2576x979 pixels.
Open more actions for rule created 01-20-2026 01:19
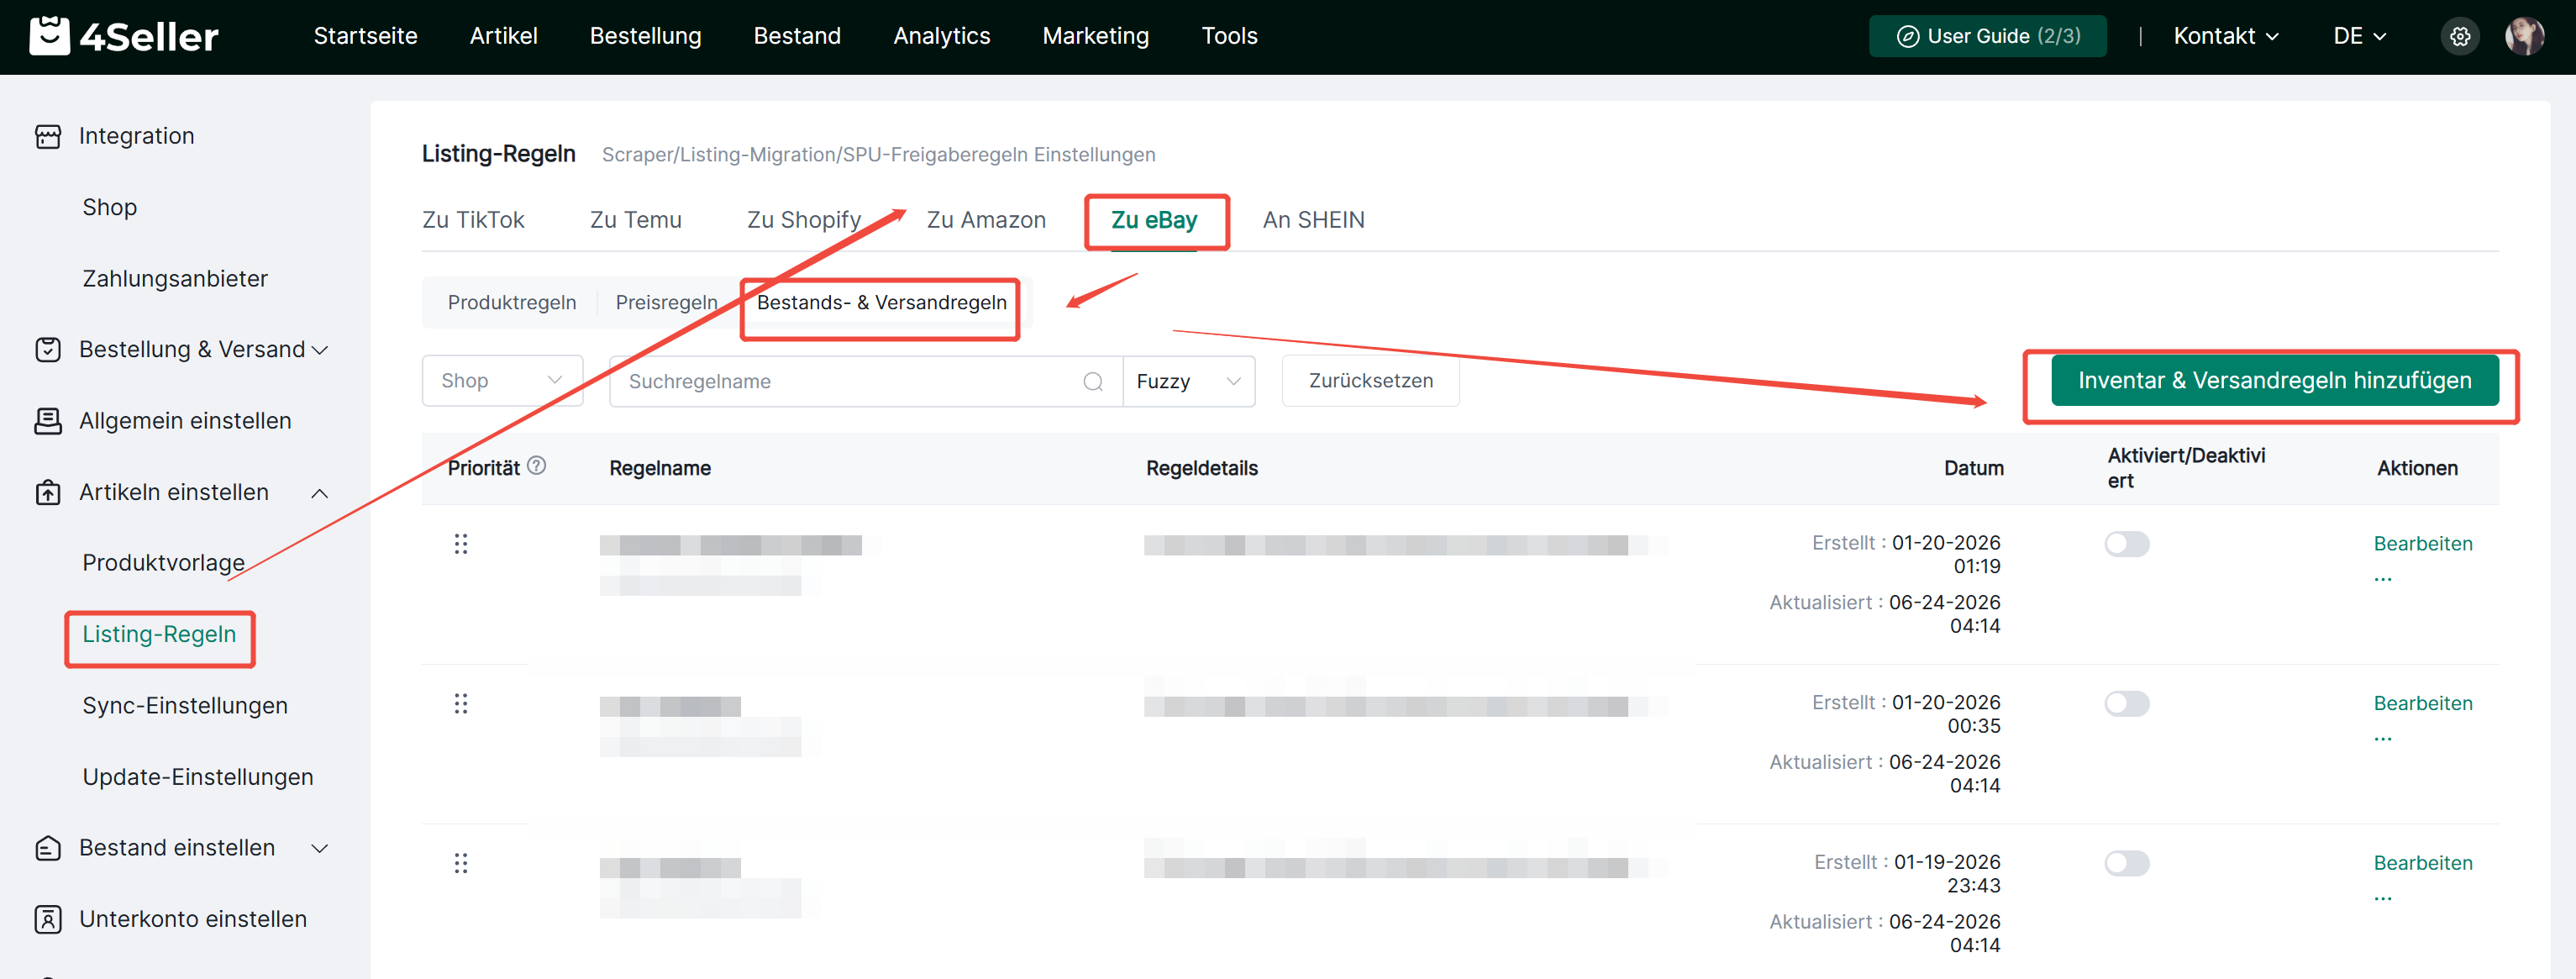[x=2383, y=577]
